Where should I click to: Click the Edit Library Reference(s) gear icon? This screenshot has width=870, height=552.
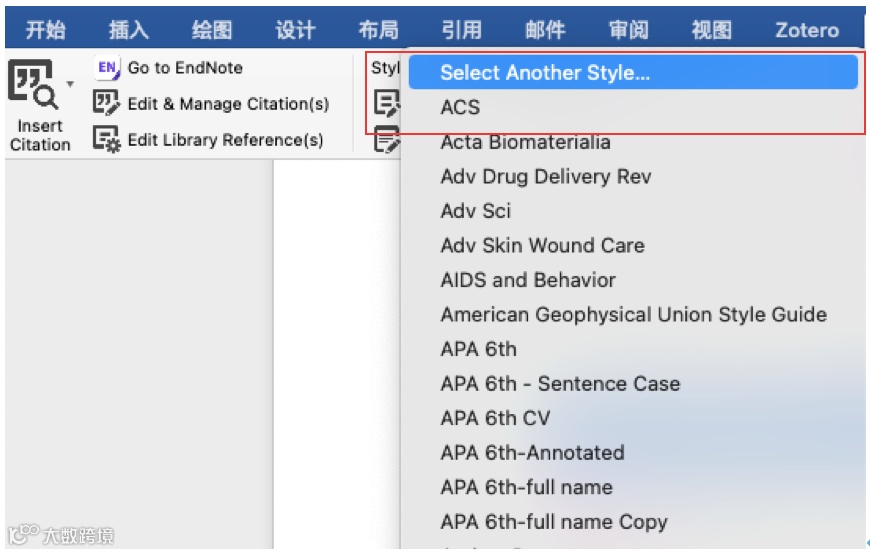tap(106, 139)
